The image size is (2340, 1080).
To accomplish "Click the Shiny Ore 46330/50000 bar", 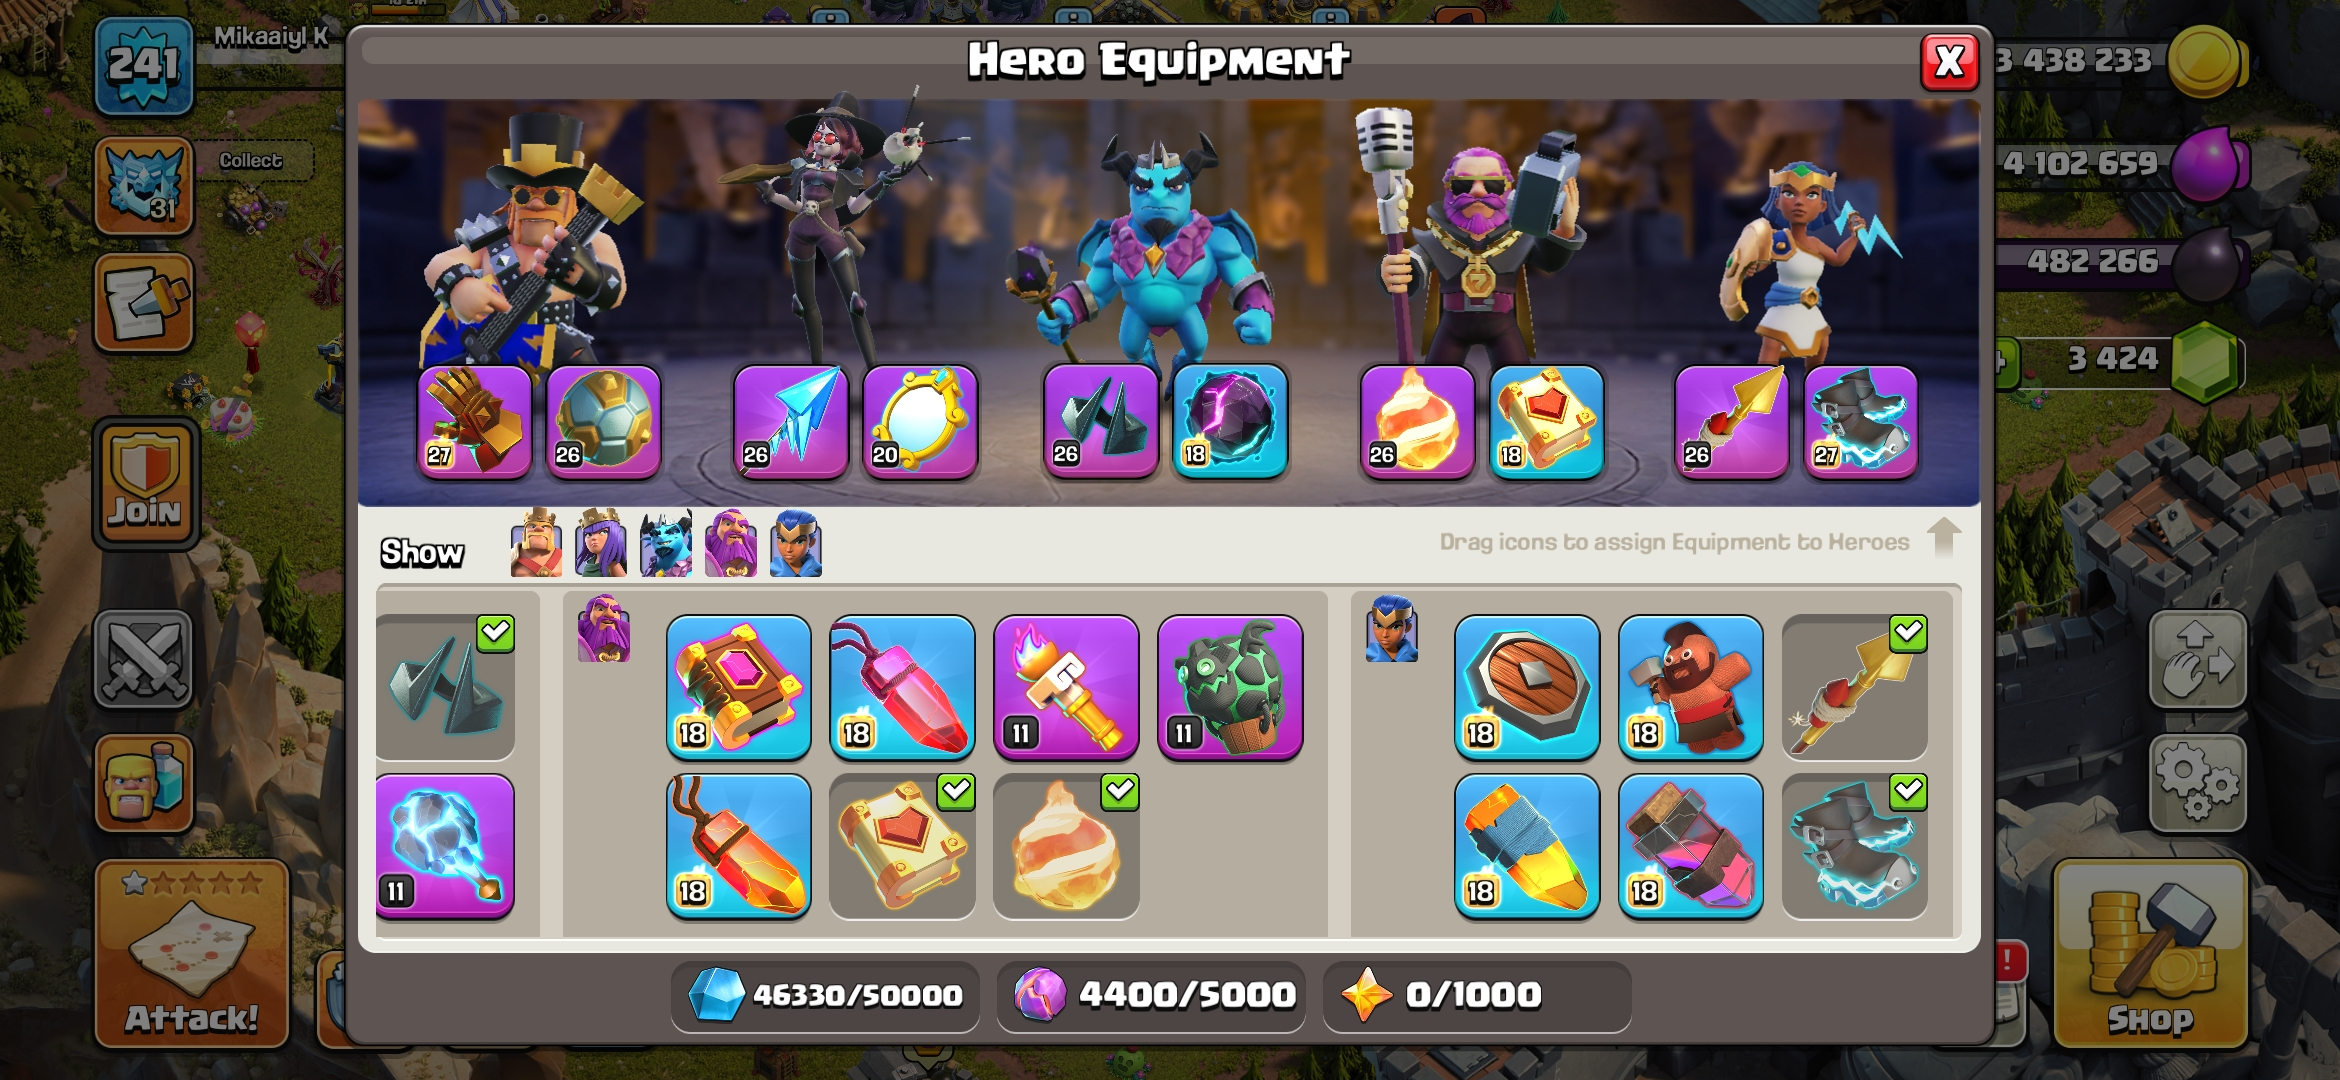I will (825, 995).
